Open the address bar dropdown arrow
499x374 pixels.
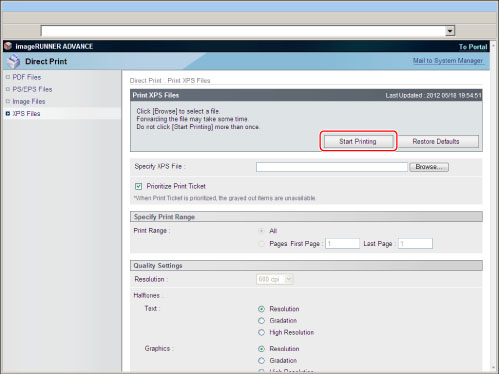coord(450,31)
